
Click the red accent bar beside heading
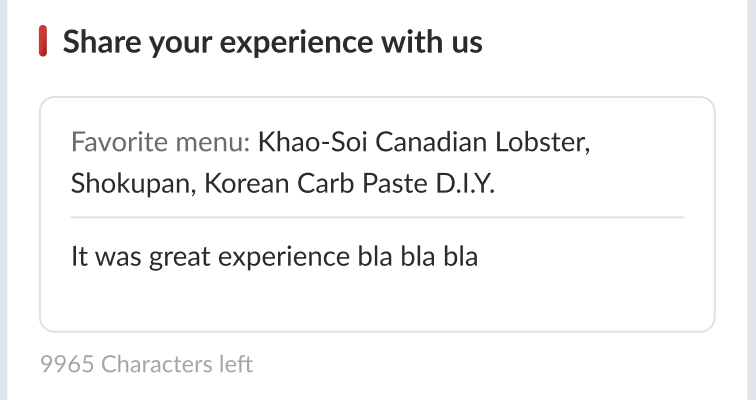click(43, 43)
